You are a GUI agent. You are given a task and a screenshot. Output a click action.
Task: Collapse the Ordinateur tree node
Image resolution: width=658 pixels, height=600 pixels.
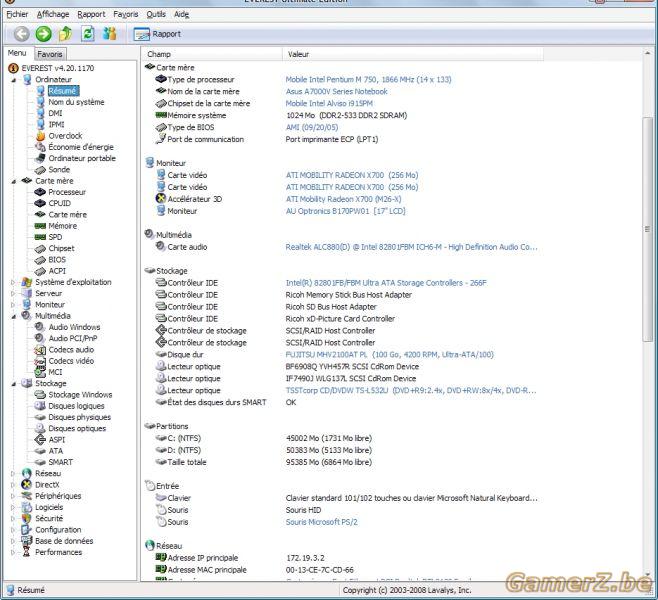point(13,80)
